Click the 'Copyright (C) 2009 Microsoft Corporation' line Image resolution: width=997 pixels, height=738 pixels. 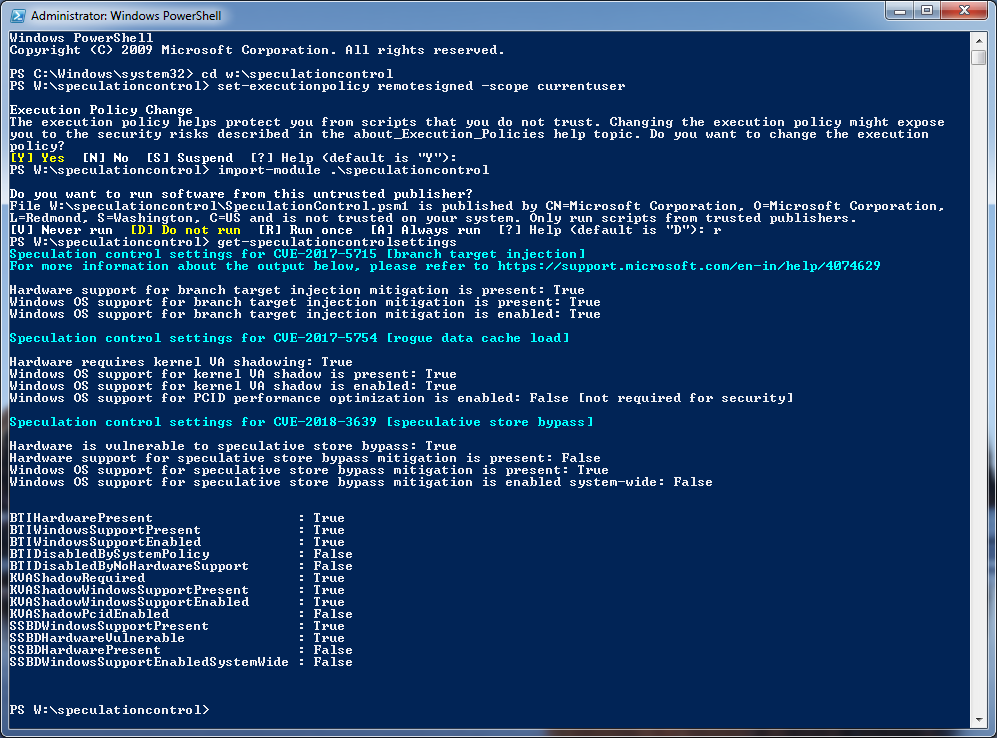[x=257, y=50]
